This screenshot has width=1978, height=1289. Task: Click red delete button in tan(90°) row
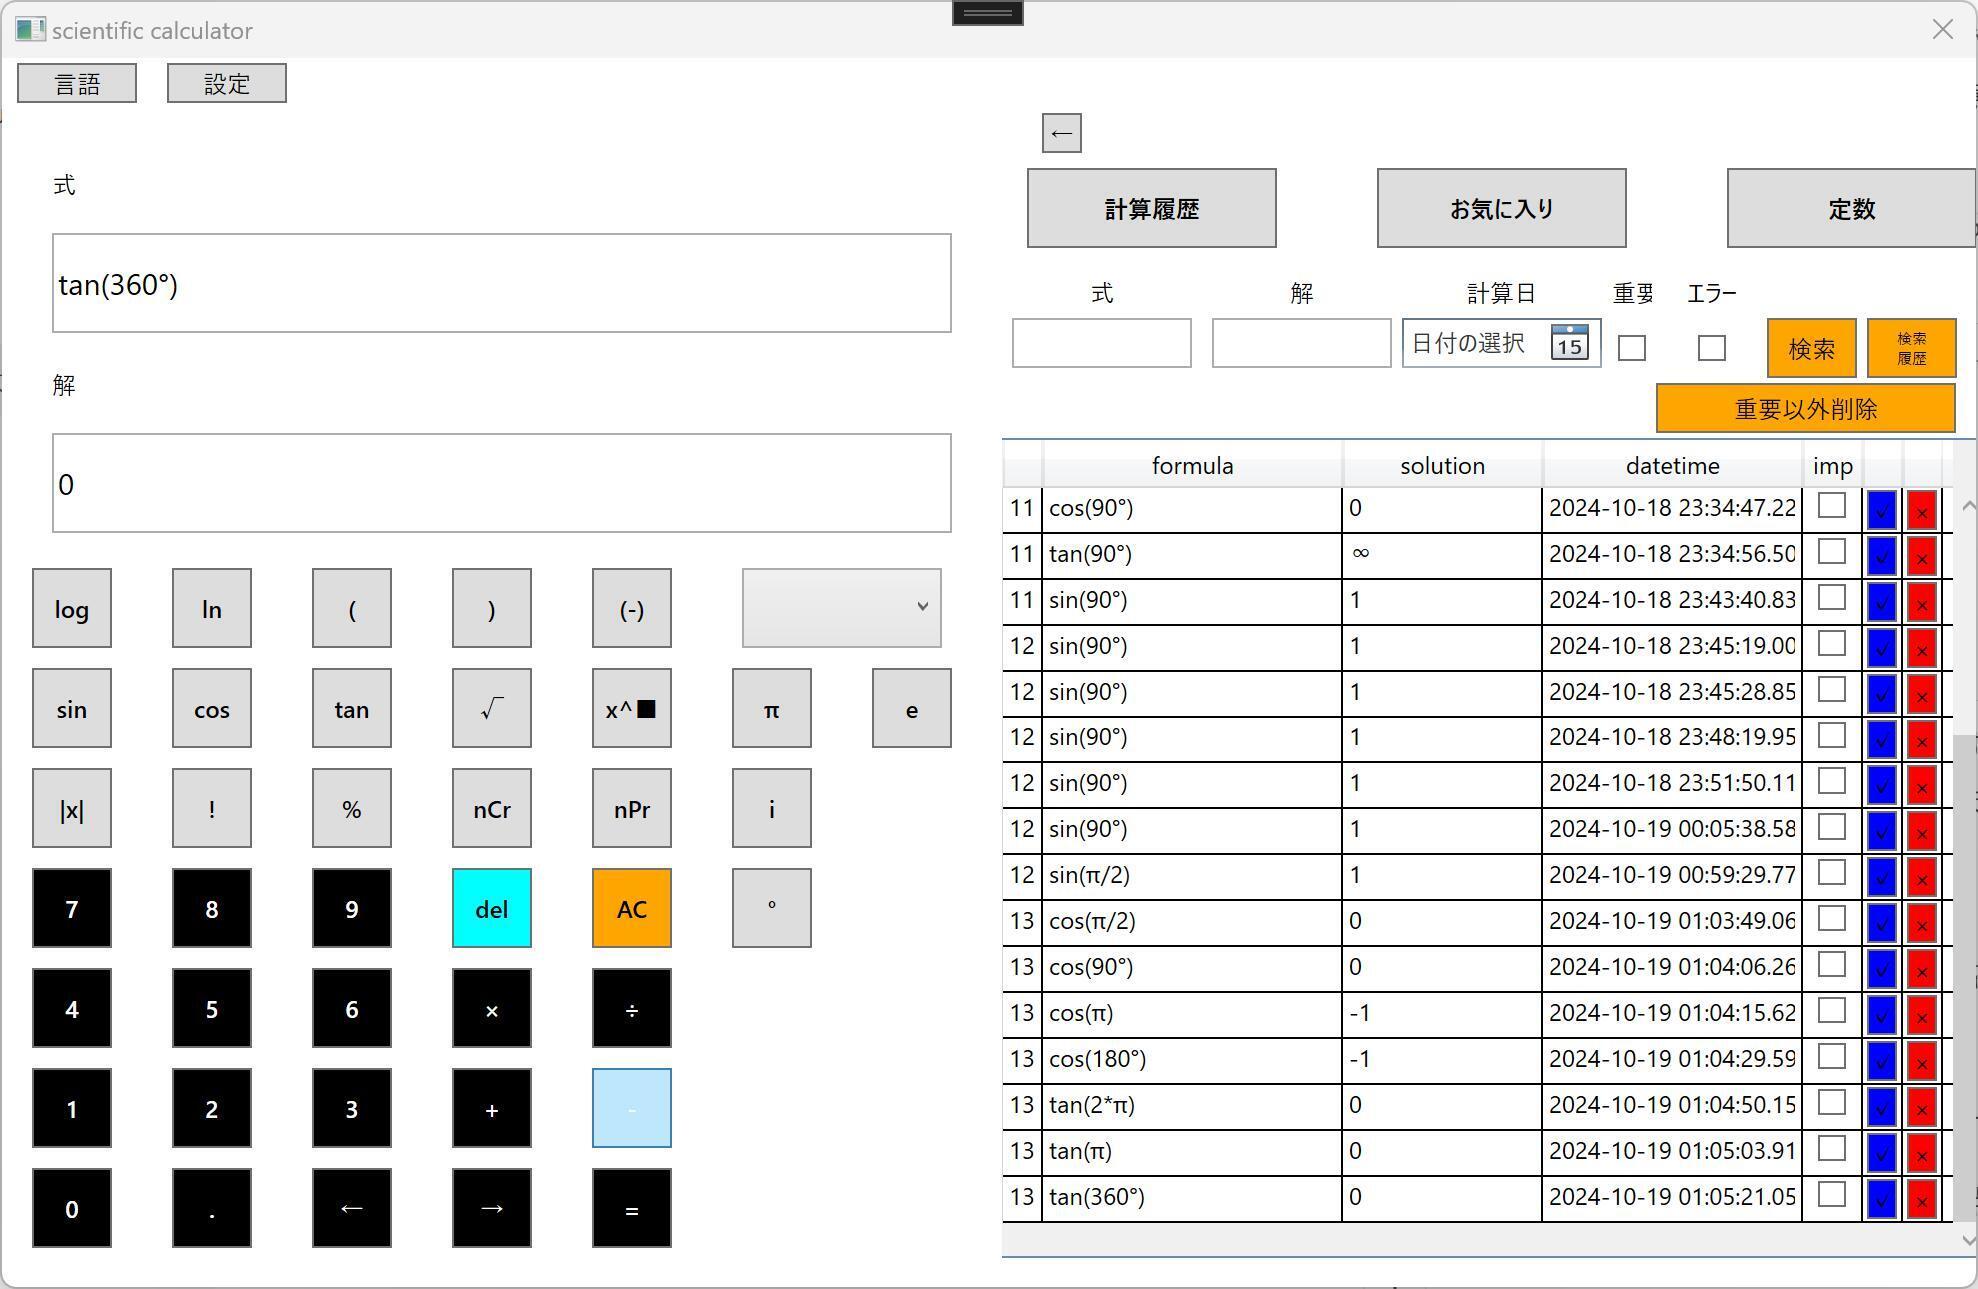coord(1921,555)
